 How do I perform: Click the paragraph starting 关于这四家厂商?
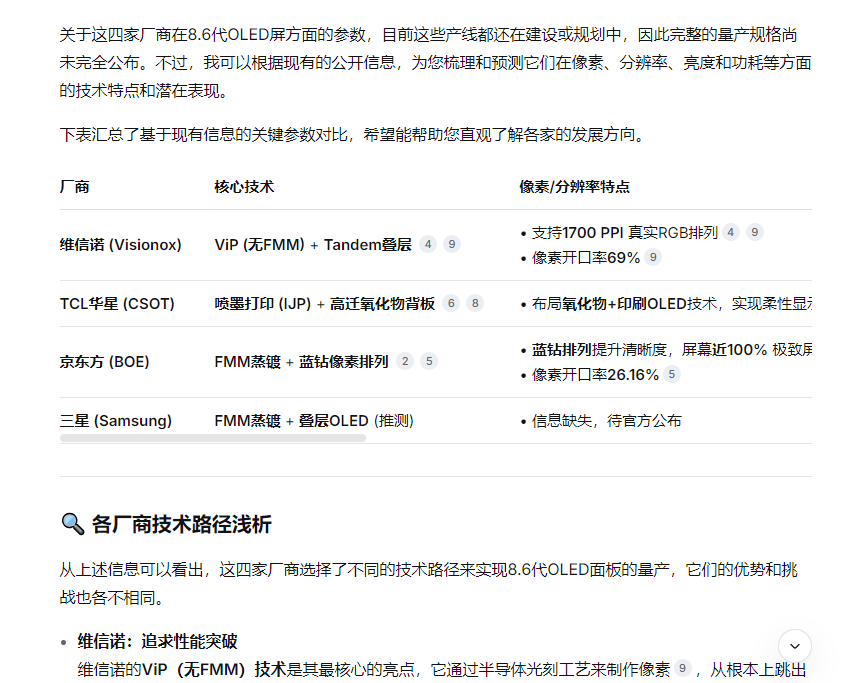coord(435,62)
